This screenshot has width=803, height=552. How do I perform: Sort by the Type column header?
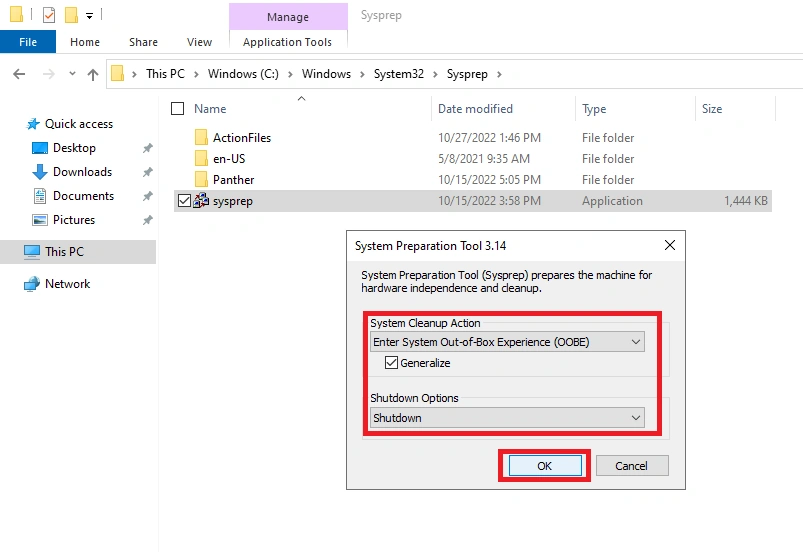click(x=594, y=109)
